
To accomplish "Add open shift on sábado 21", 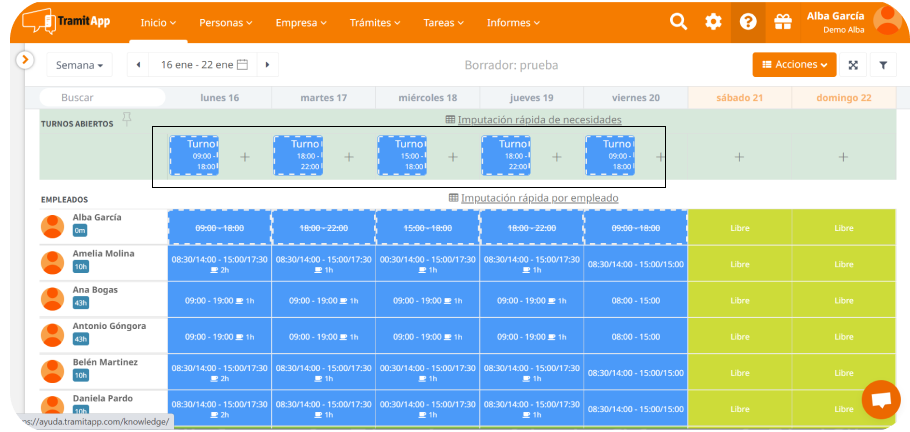I will 739,157.
